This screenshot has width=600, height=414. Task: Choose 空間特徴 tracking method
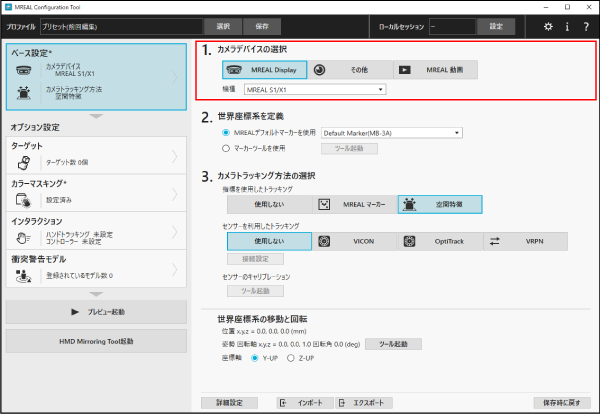[x=440, y=204]
